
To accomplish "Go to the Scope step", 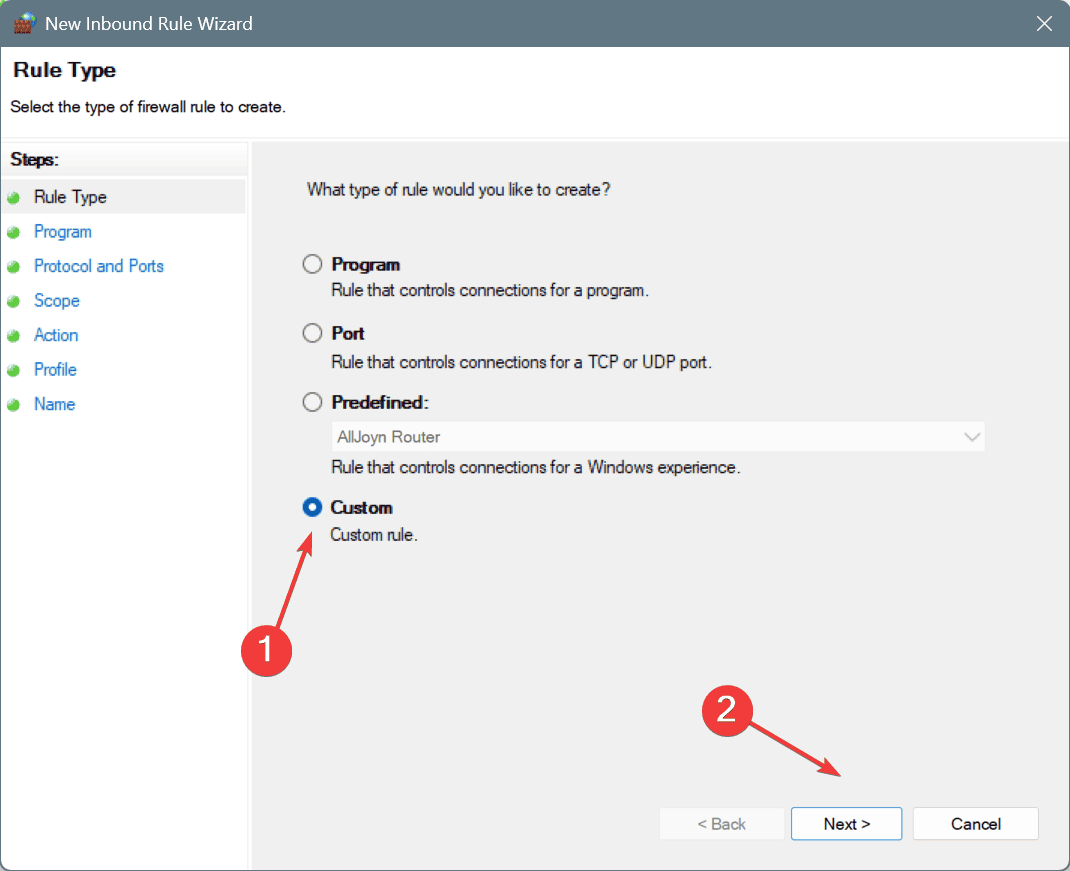I will [x=57, y=301].
